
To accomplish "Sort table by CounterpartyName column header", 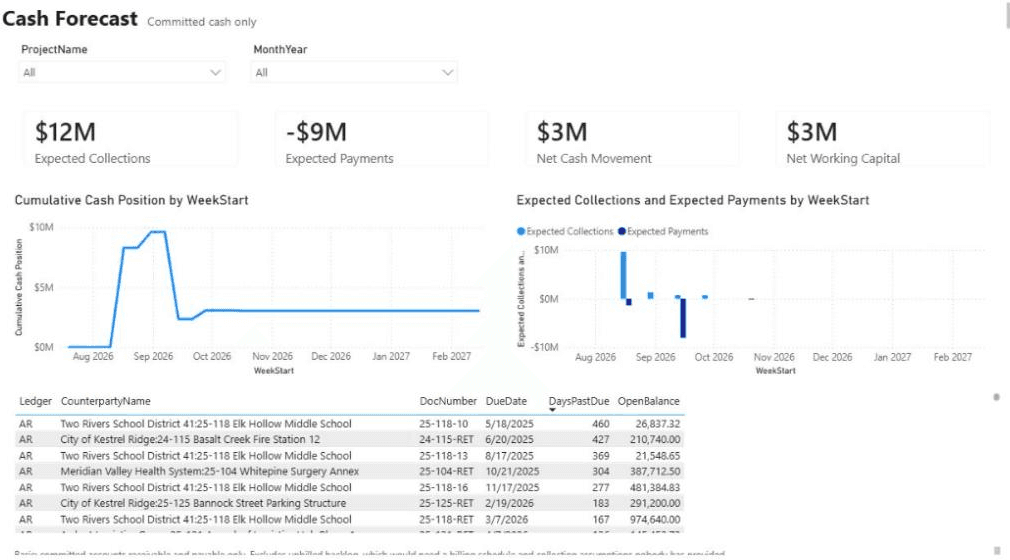I will tap(106, 401).
